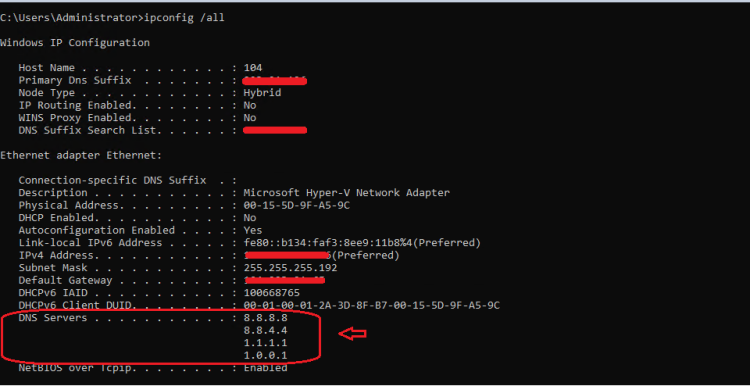Click the subnet mask 255.255.255.192
The image size is (750, 386).
pos(290,267)
